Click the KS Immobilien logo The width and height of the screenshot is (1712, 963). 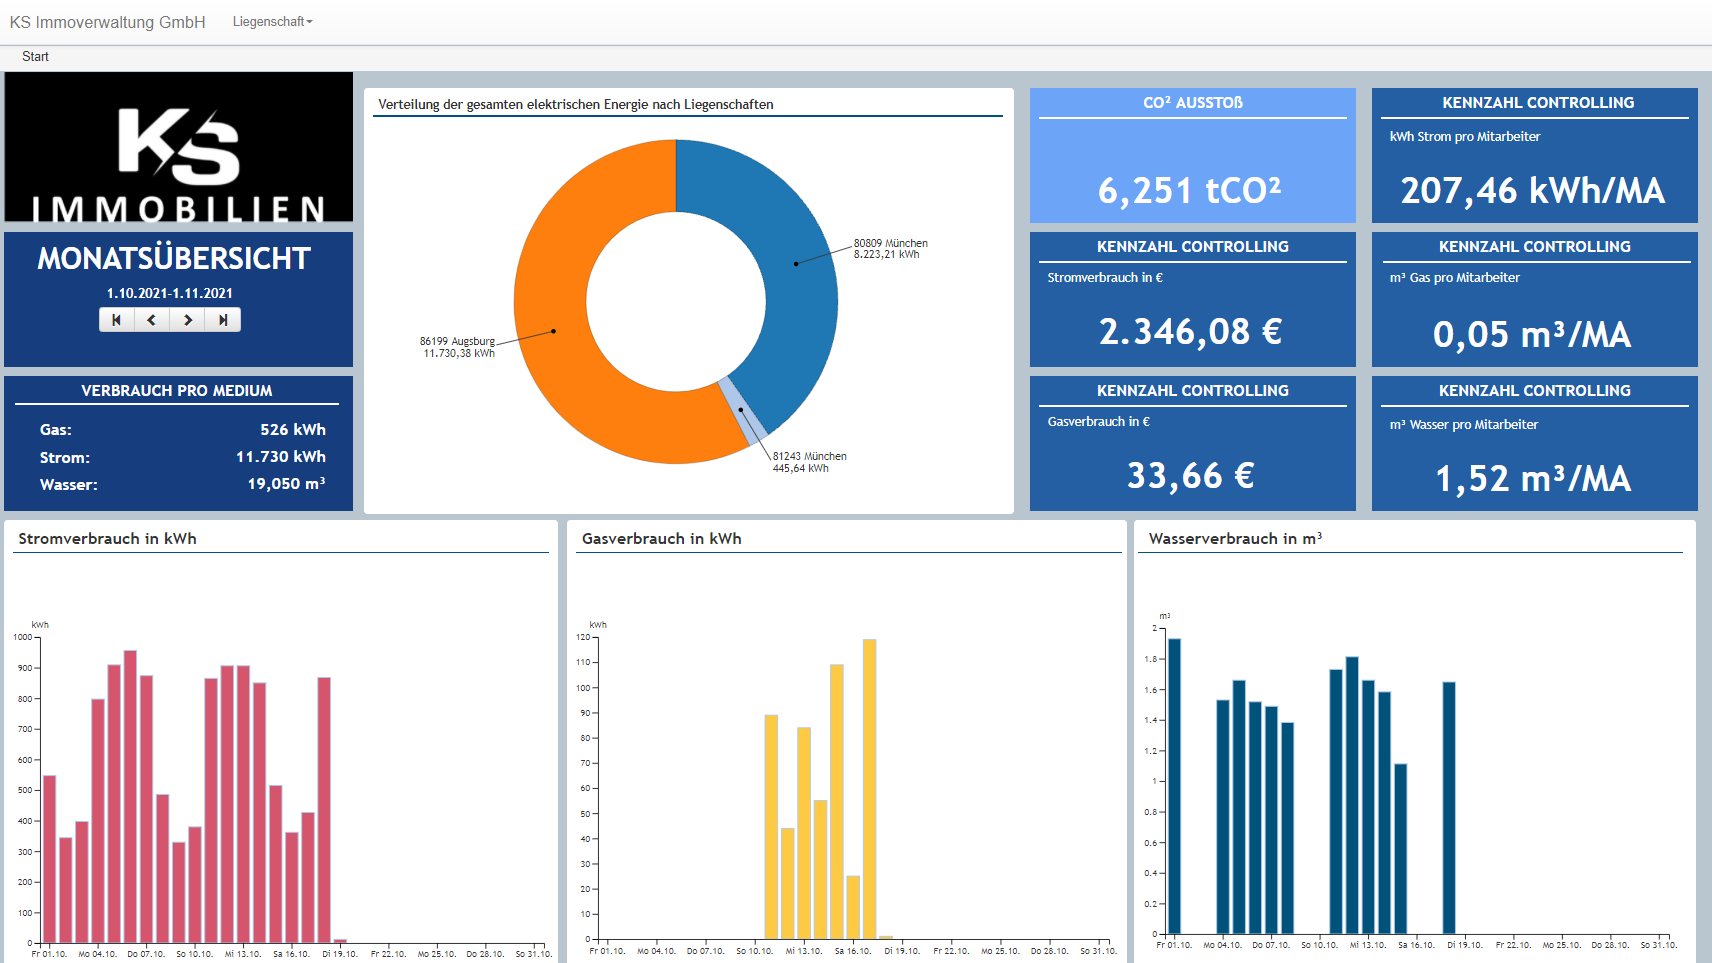179,148
